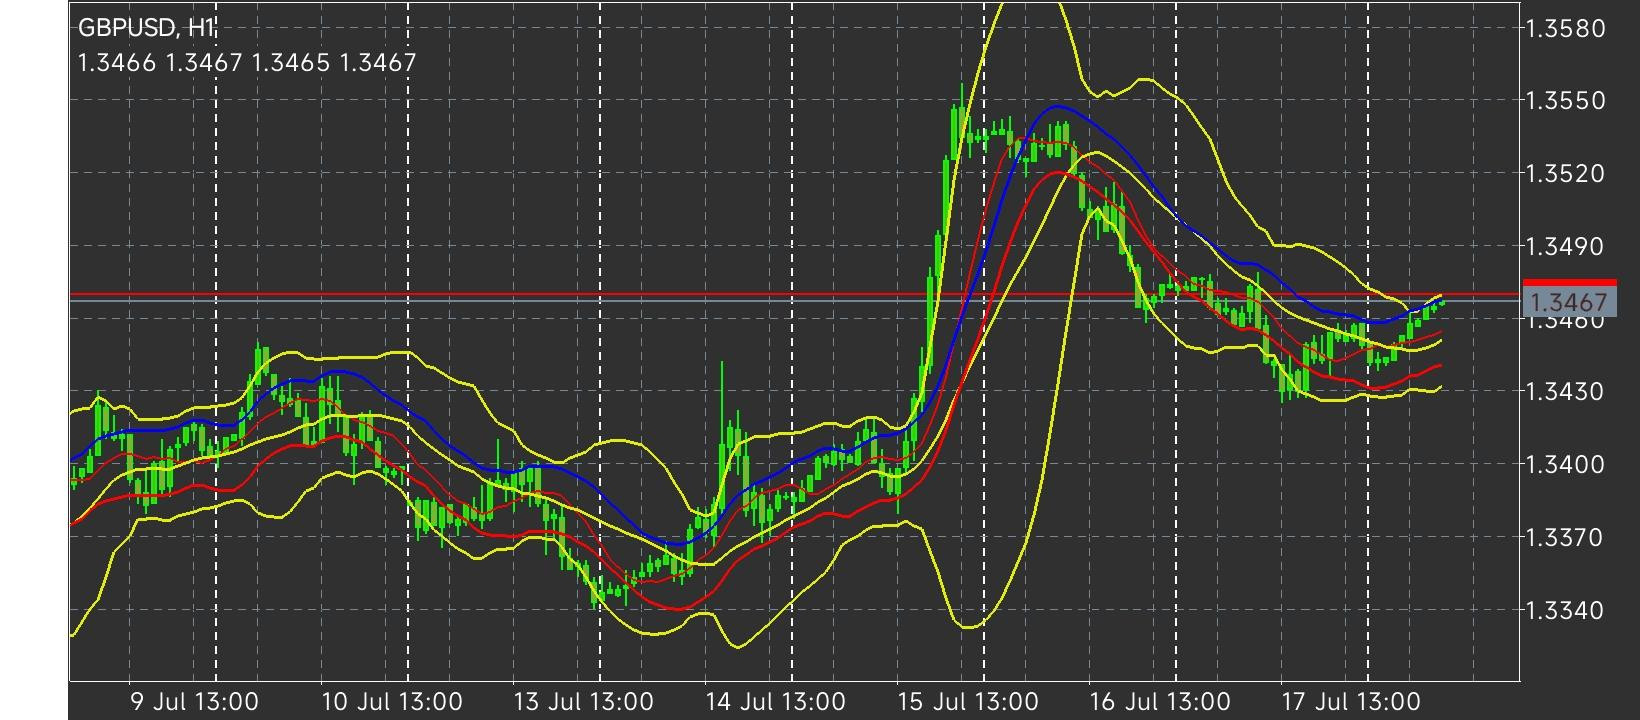Click the 1.3520 price axis label

point(1567,174)
